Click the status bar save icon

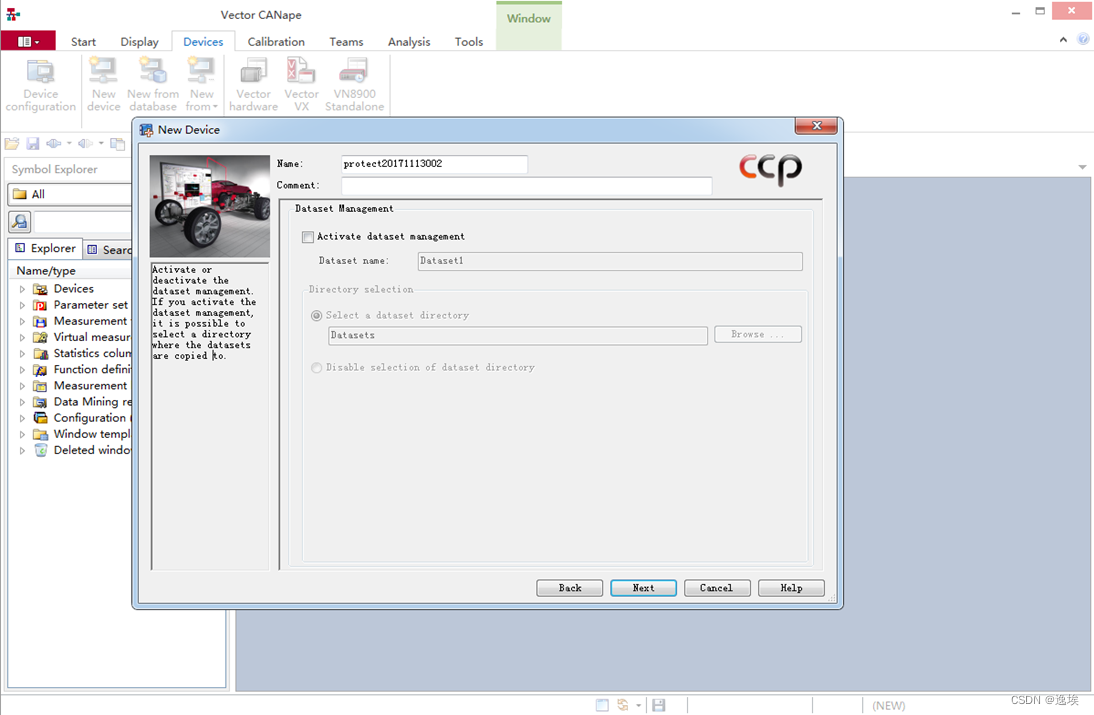point(659,705)
